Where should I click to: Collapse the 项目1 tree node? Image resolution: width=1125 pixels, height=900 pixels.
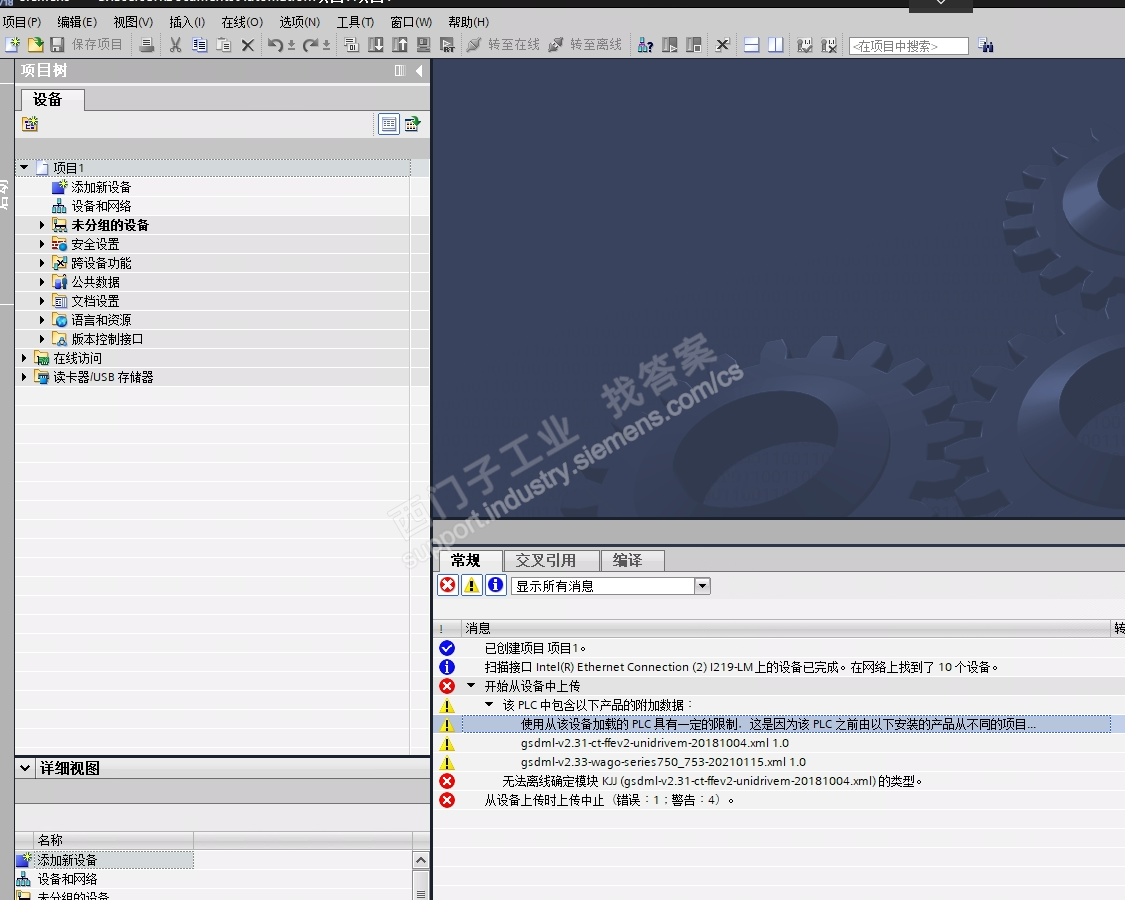pos(24,167)
